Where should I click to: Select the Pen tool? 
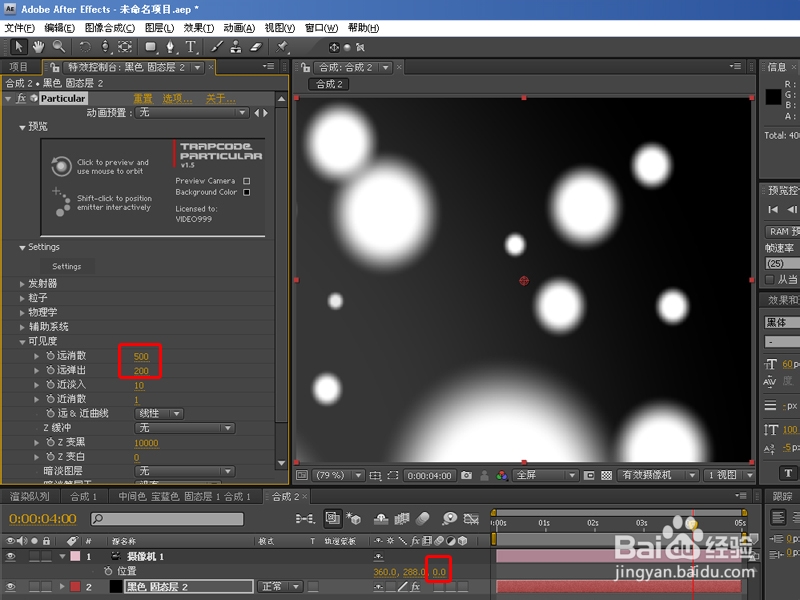click(170, 47)
